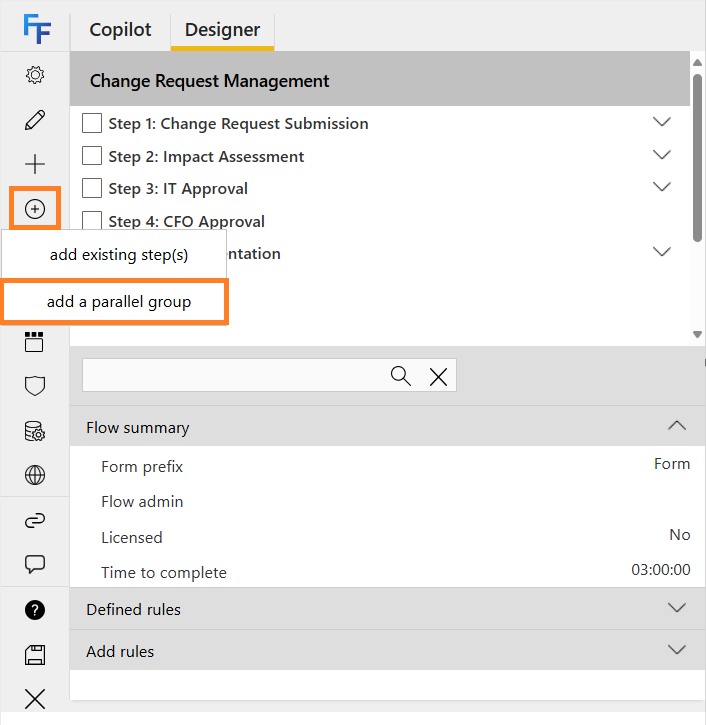
Task: Open the database settings icon
Action: click(x=35, y=431)
